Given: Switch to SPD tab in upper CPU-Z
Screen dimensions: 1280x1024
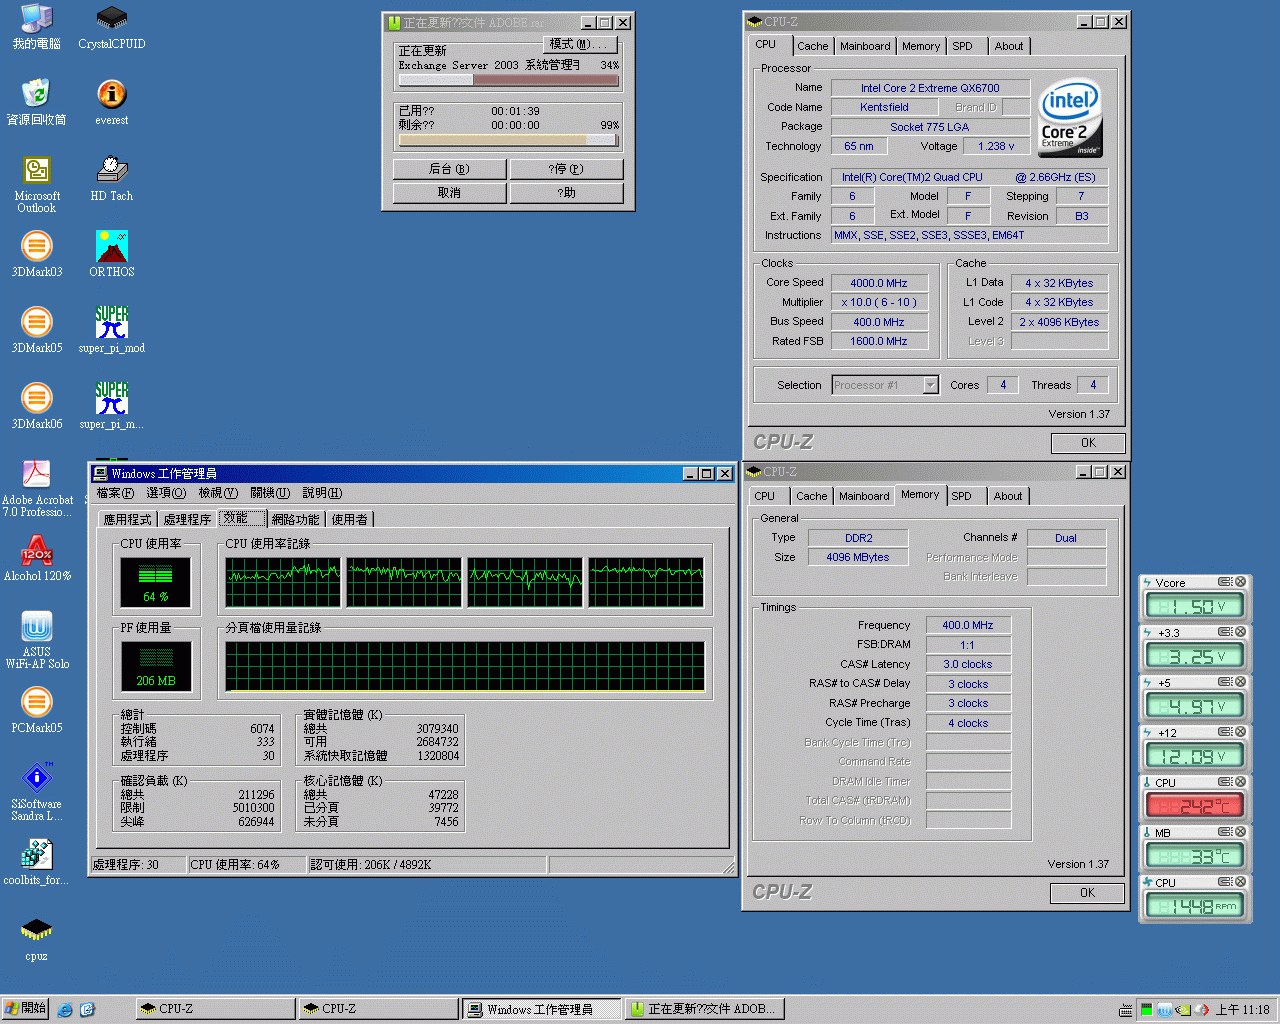Looking at the screenshot, I should coord(962,46).
